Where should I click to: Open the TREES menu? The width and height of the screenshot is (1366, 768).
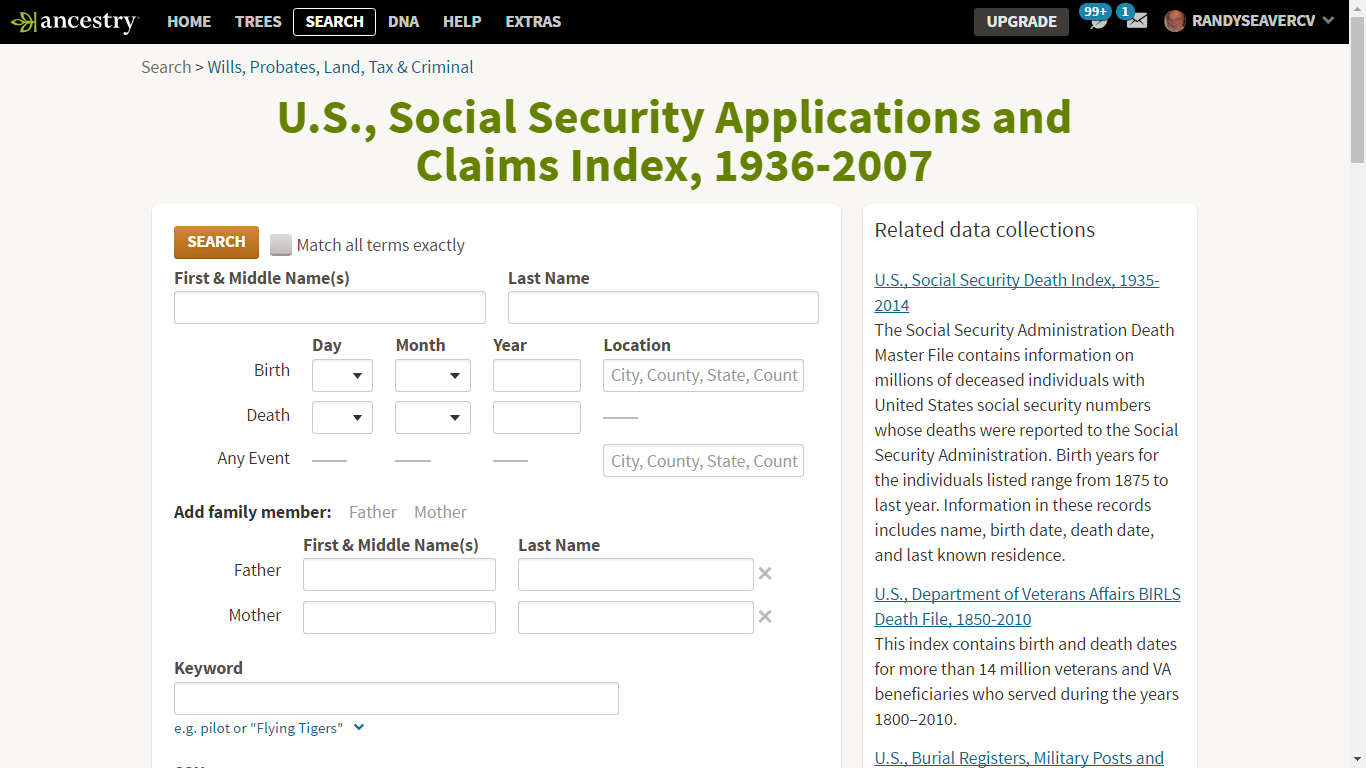[258, 21]
